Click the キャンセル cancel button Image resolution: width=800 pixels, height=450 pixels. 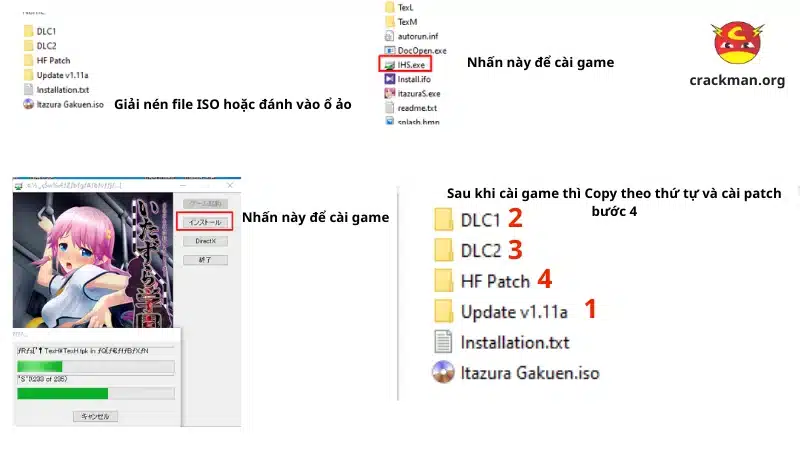click(95, 416)
